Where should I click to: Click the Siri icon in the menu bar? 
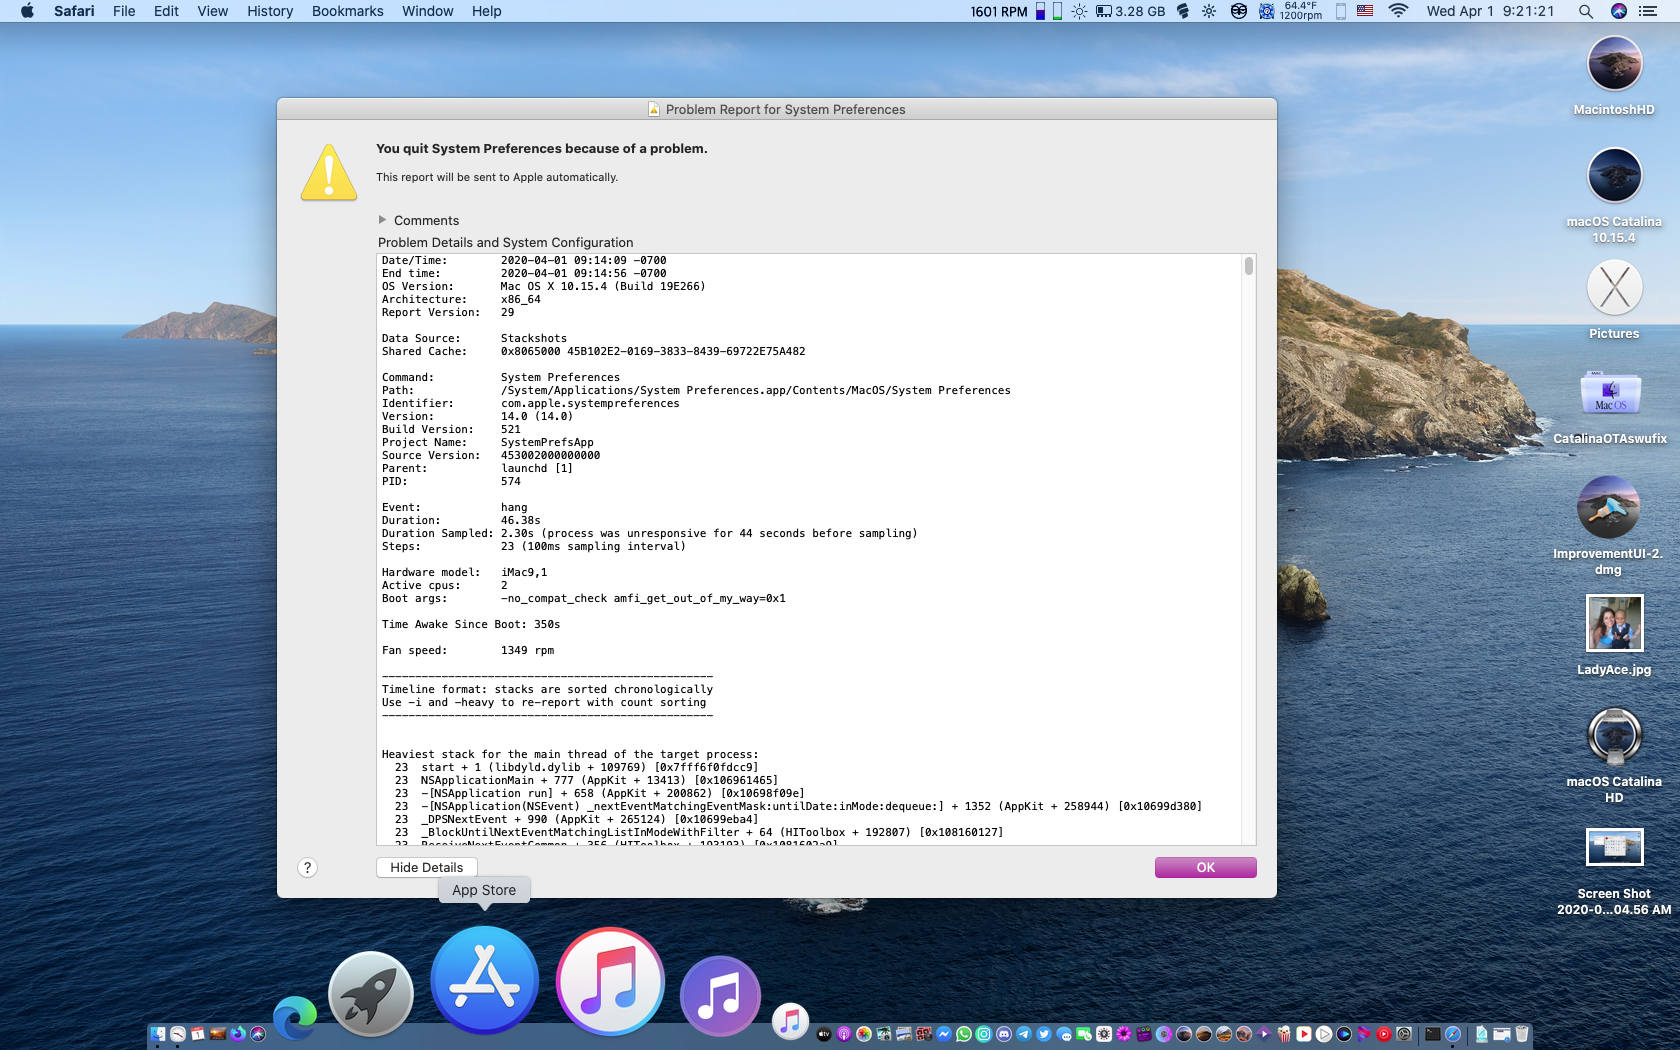[1619, 11]
